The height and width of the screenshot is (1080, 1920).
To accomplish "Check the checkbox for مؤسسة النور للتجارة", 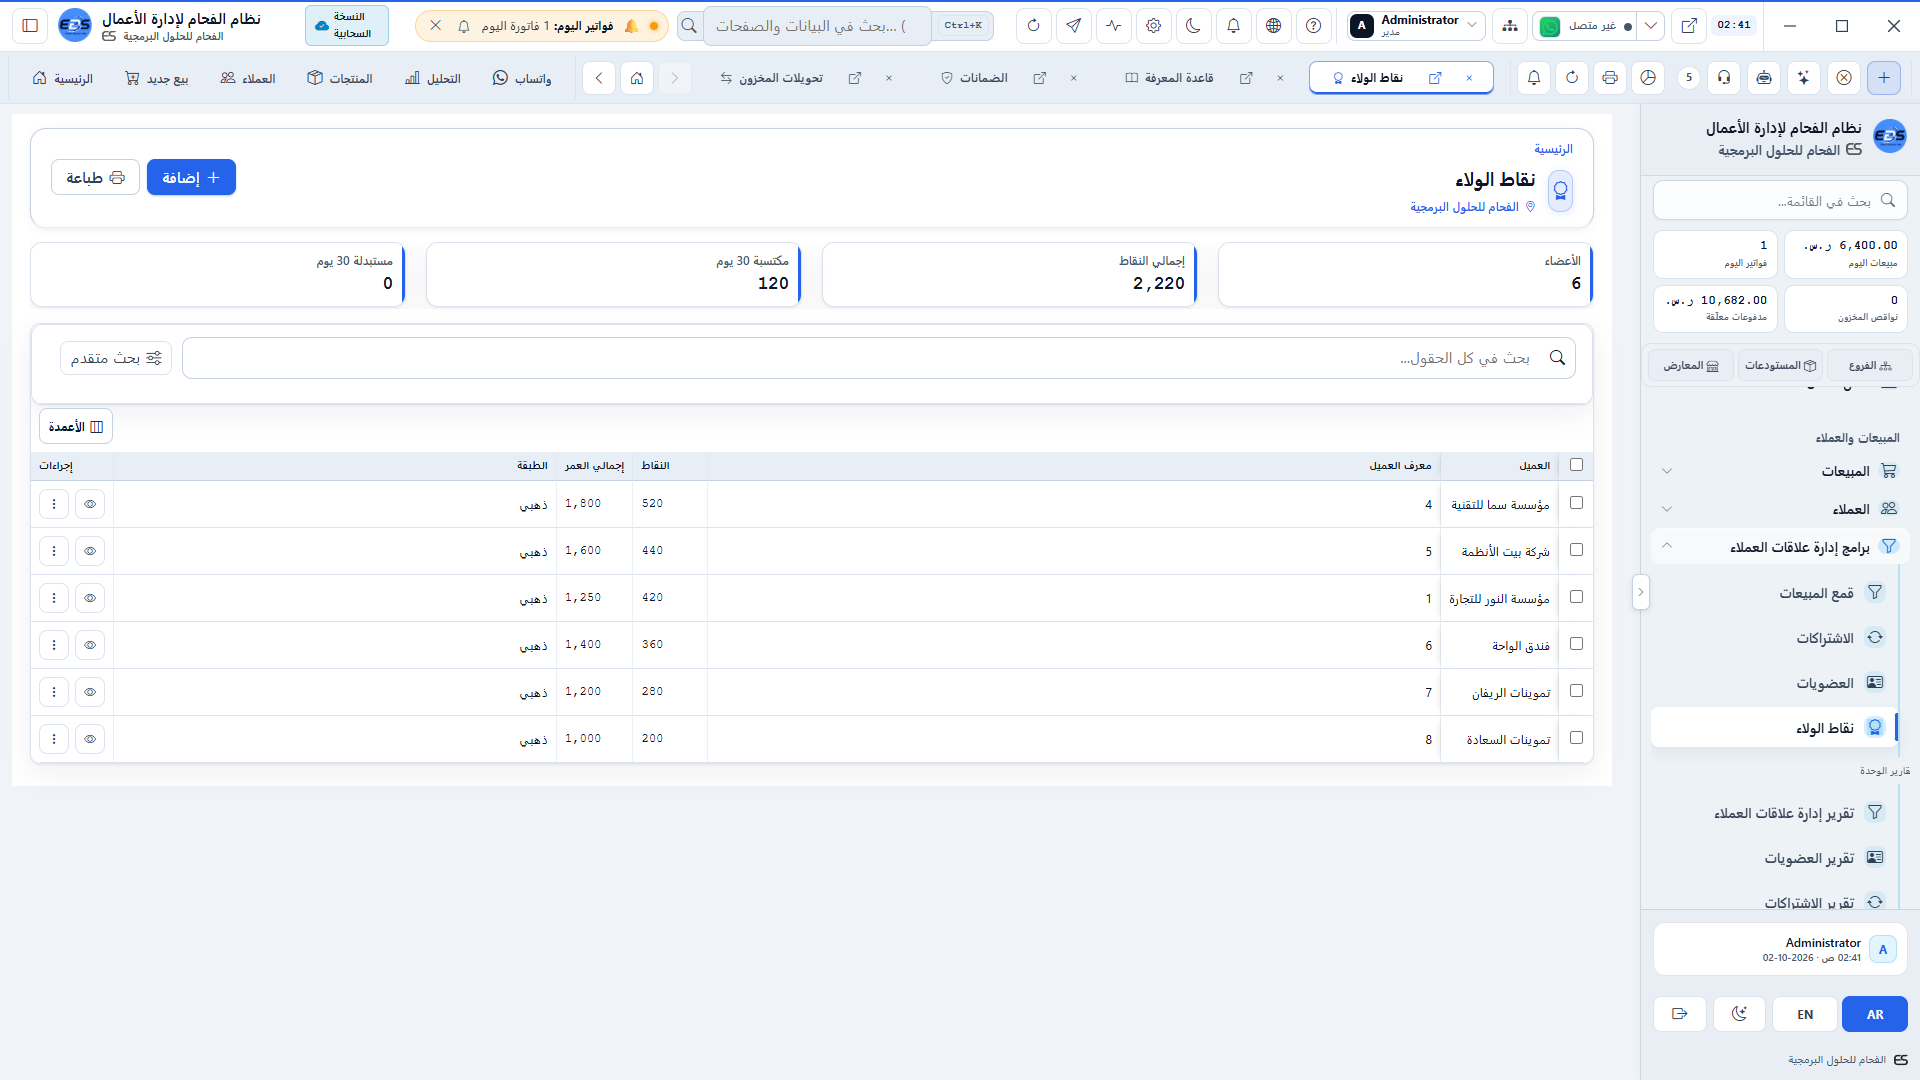I will tap(1576, 597).
